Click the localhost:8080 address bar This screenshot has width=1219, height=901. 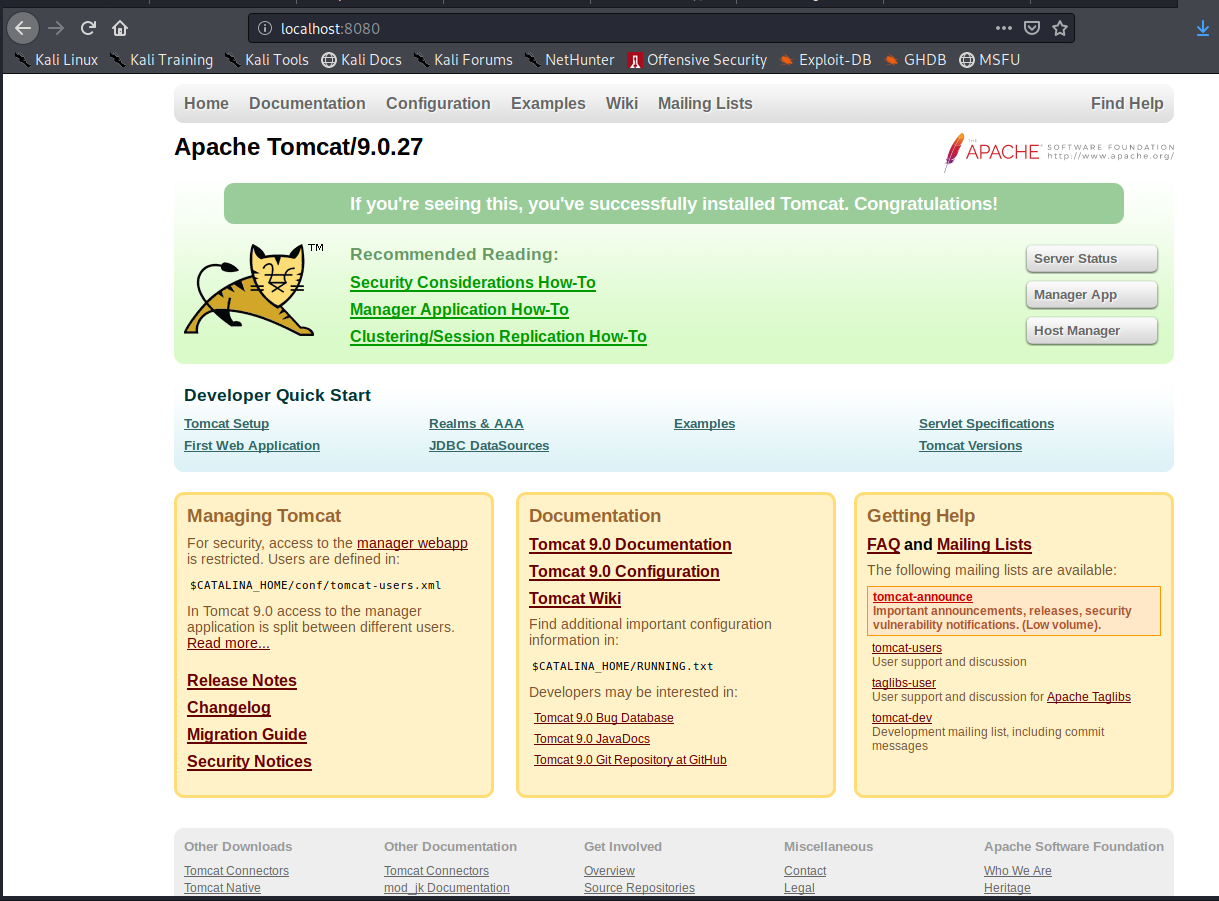pos(620,28)
